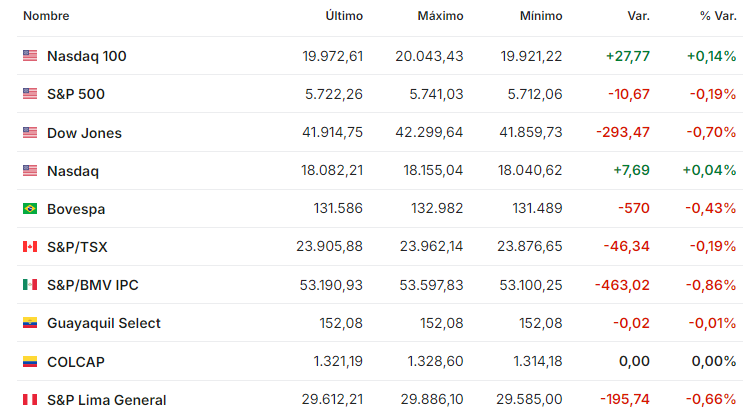743x418 pixels.
Task: Sort table by the Último column
Action: [344, 16]
